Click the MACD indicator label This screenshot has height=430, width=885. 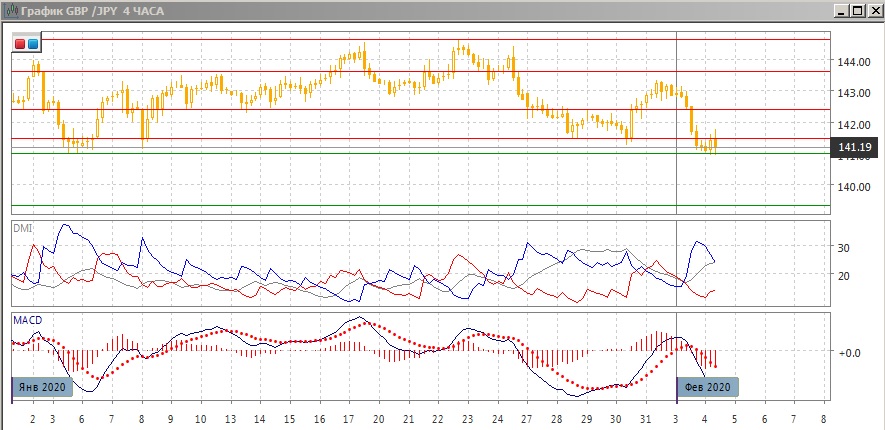click(27, 321)
